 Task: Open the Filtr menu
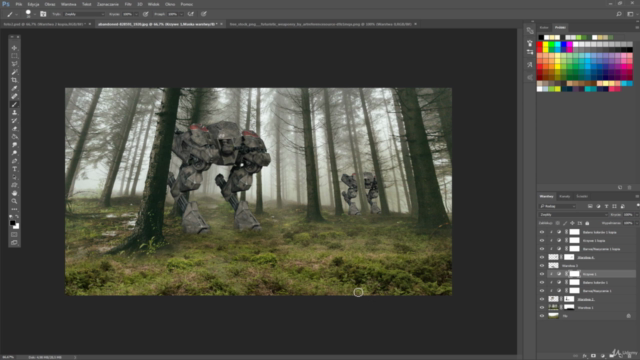click(128, 4)
